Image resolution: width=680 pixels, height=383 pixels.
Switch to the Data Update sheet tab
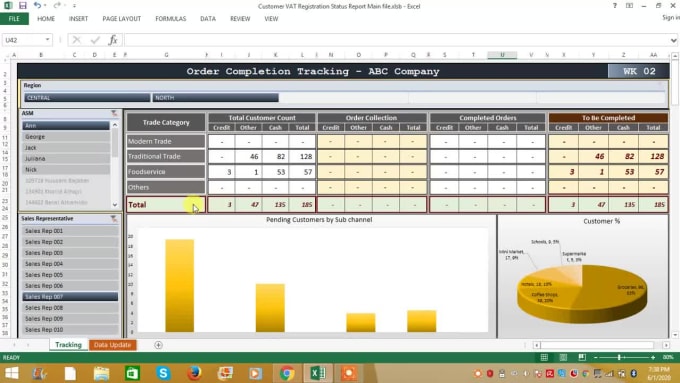coord(112,345)
